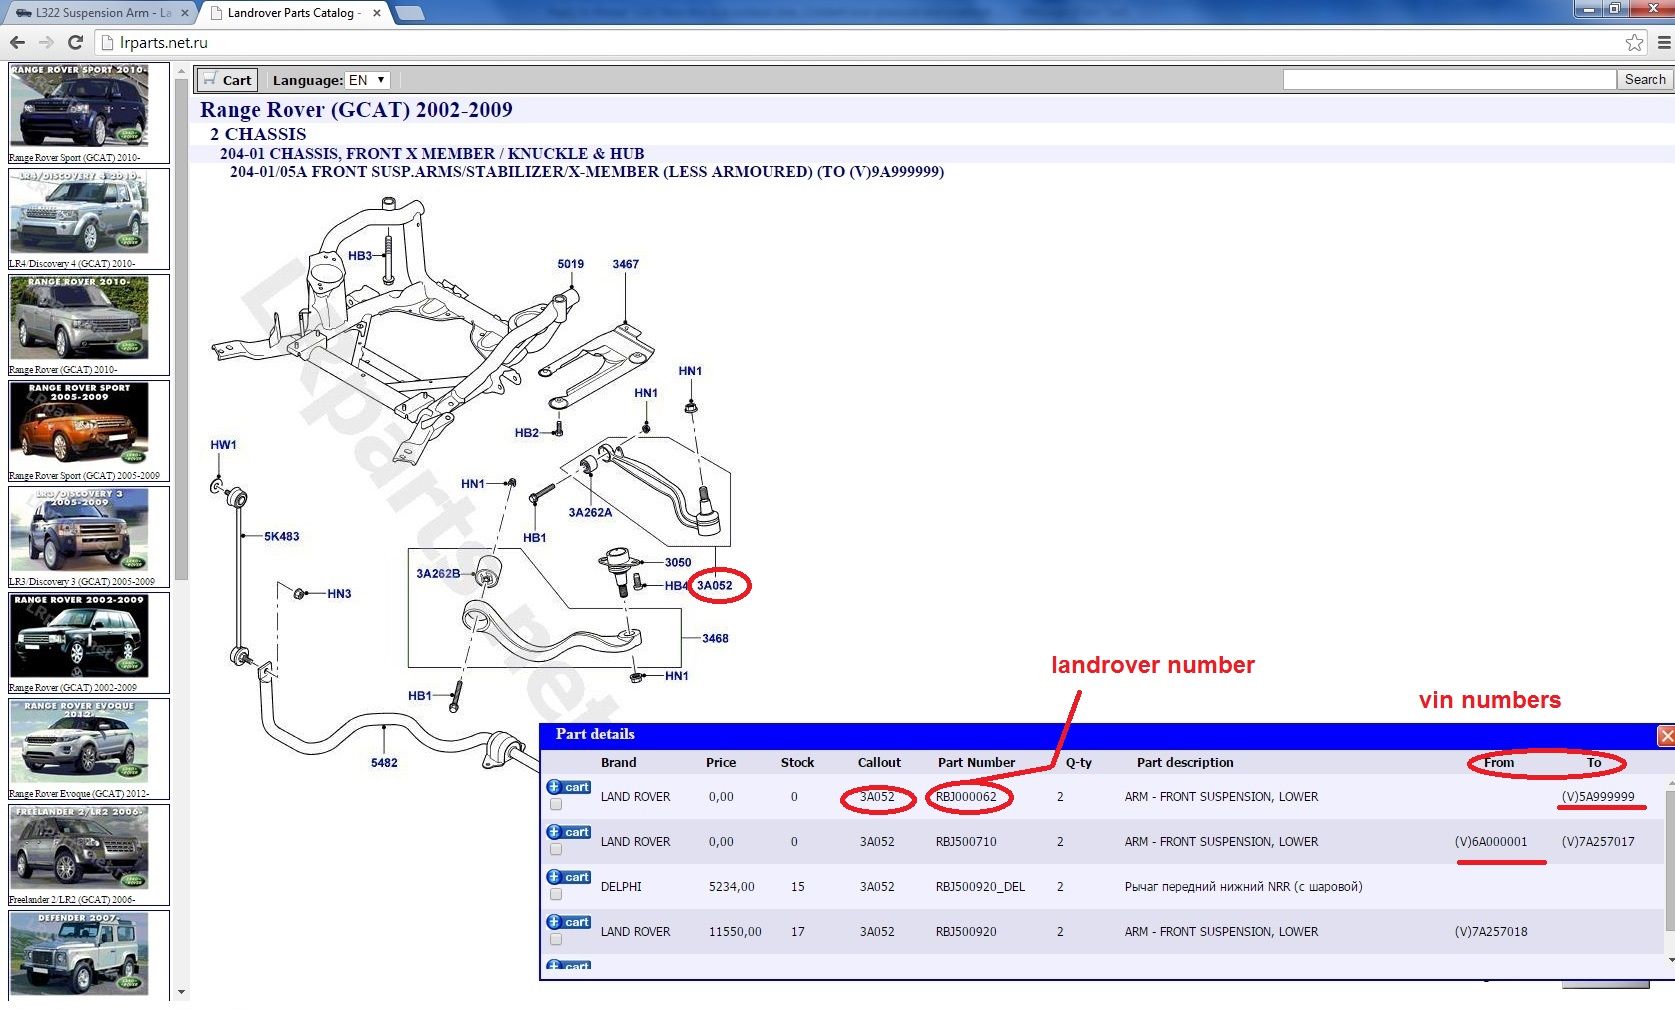Open LR3 Discovery 3 2005-2009 catalog thumbnail
1675x1009 pixels.
pyautogui.click(x=89, y=537)
